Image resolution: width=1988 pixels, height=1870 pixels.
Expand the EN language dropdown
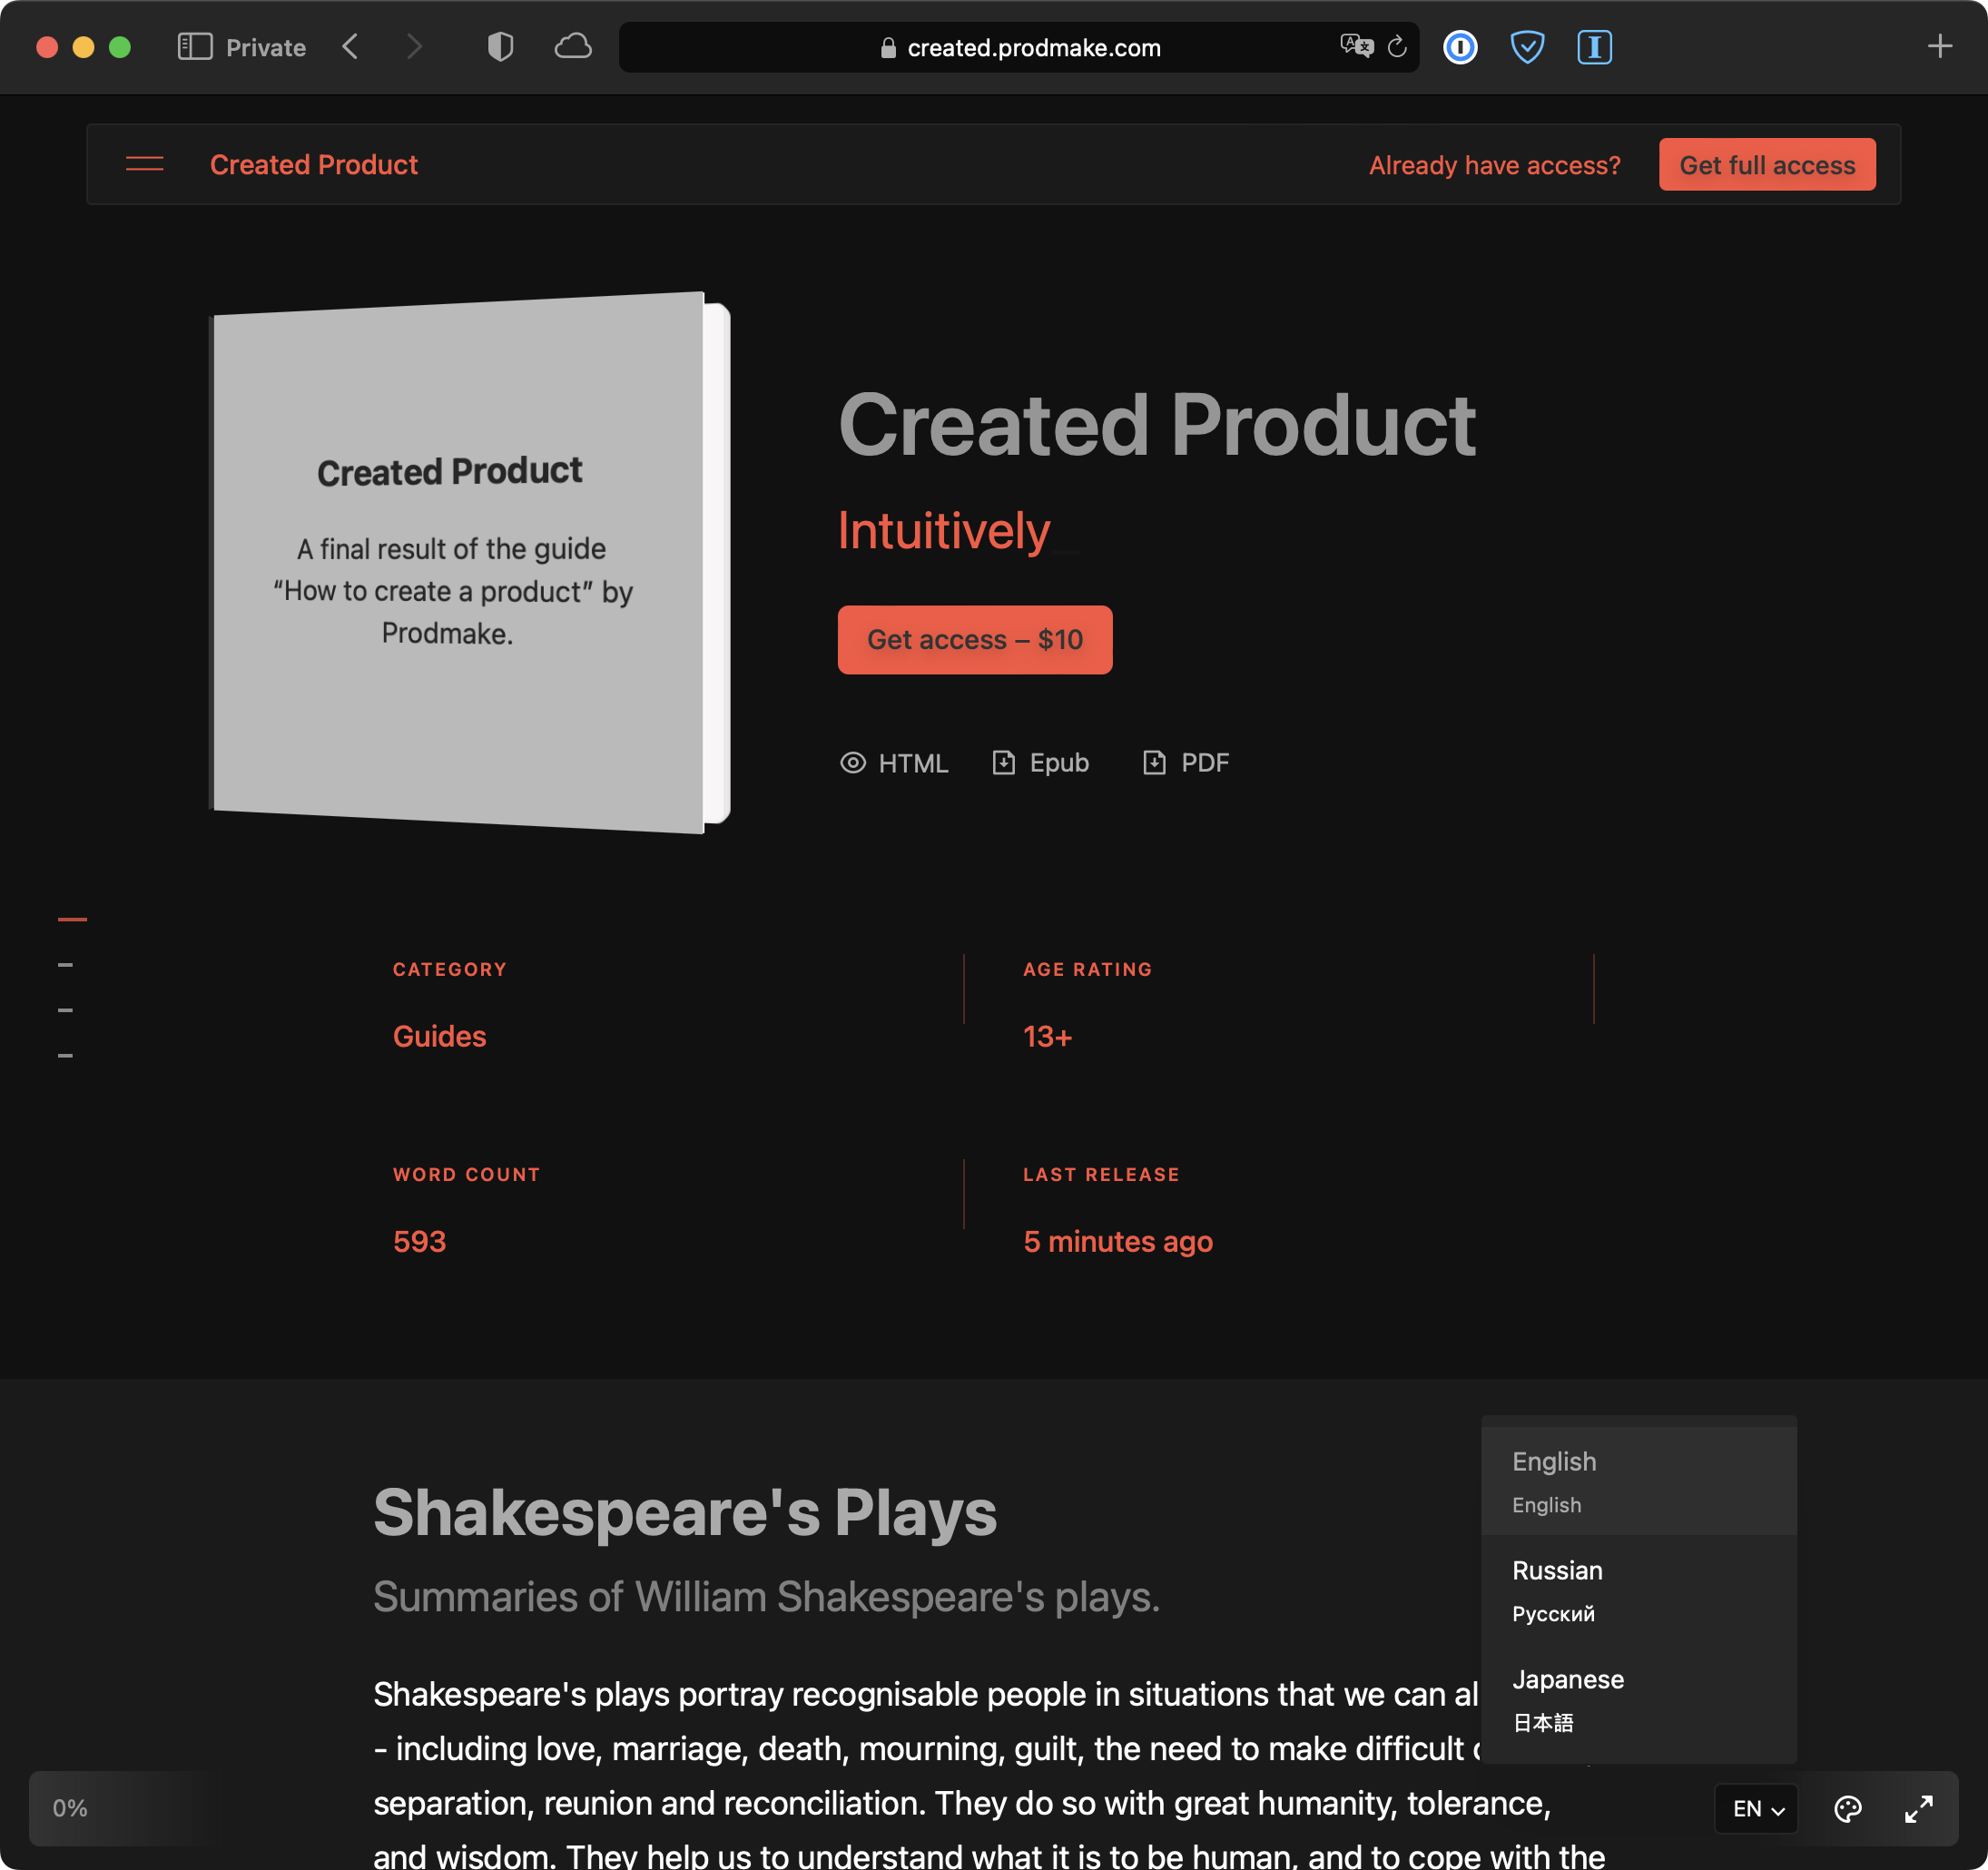1757,1808
